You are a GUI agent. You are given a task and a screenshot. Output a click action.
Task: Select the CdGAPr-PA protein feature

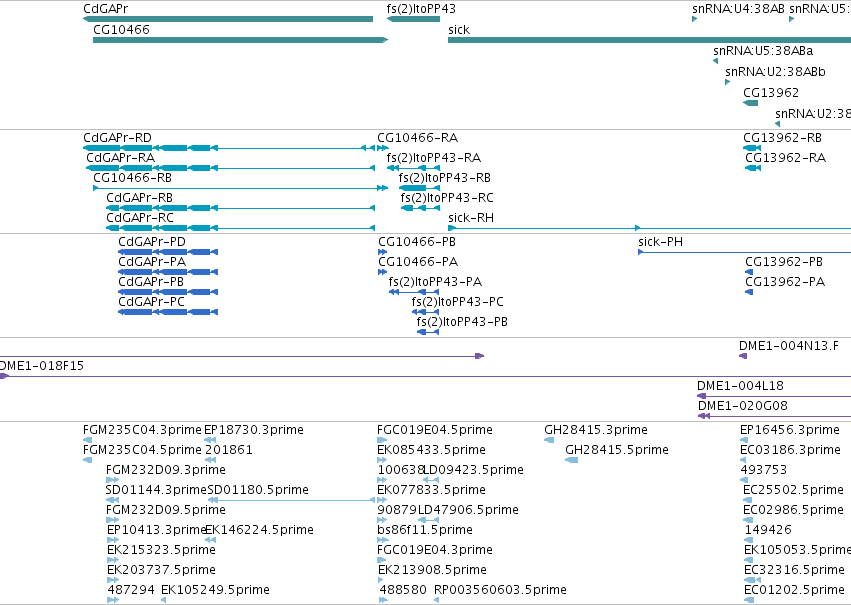pos(168,272)
